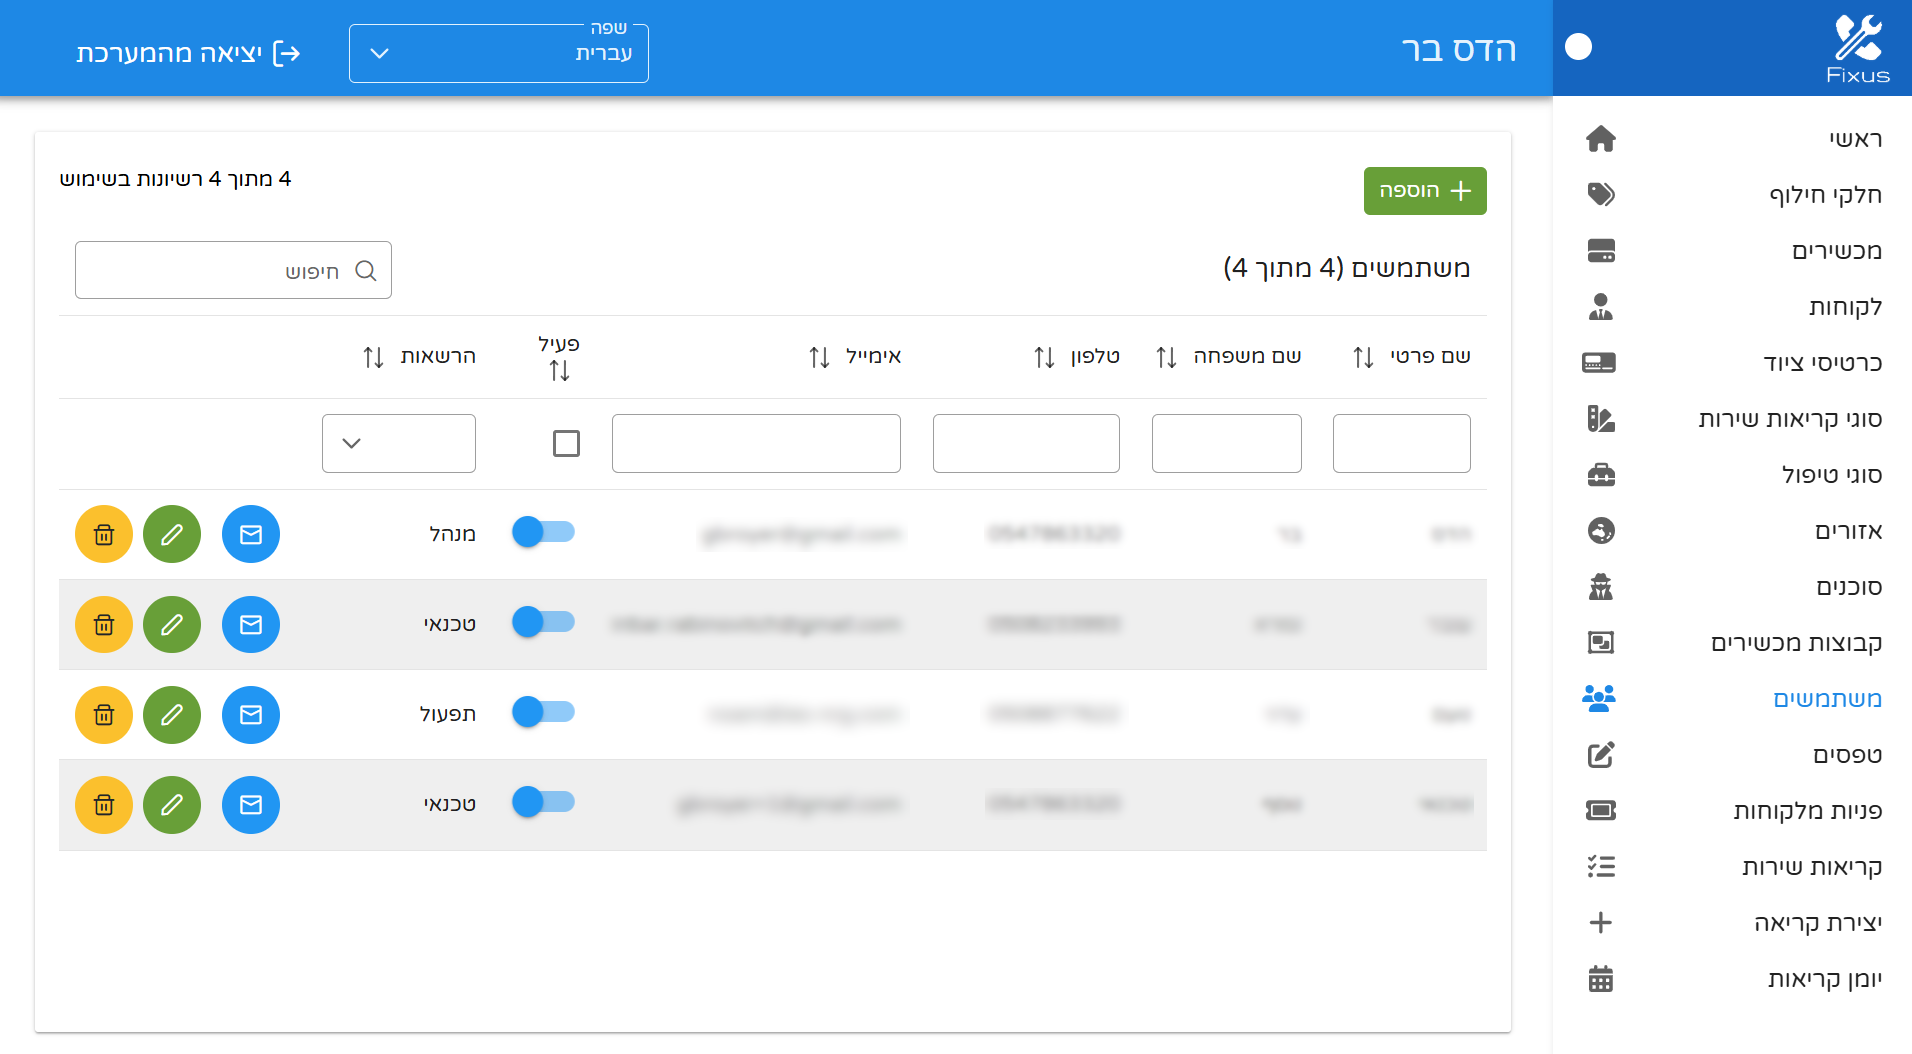This screenshot has height=1054, width=1912.
Task: Open the ראשי home icon in sidebar
Action: [x=1601, y=138]
